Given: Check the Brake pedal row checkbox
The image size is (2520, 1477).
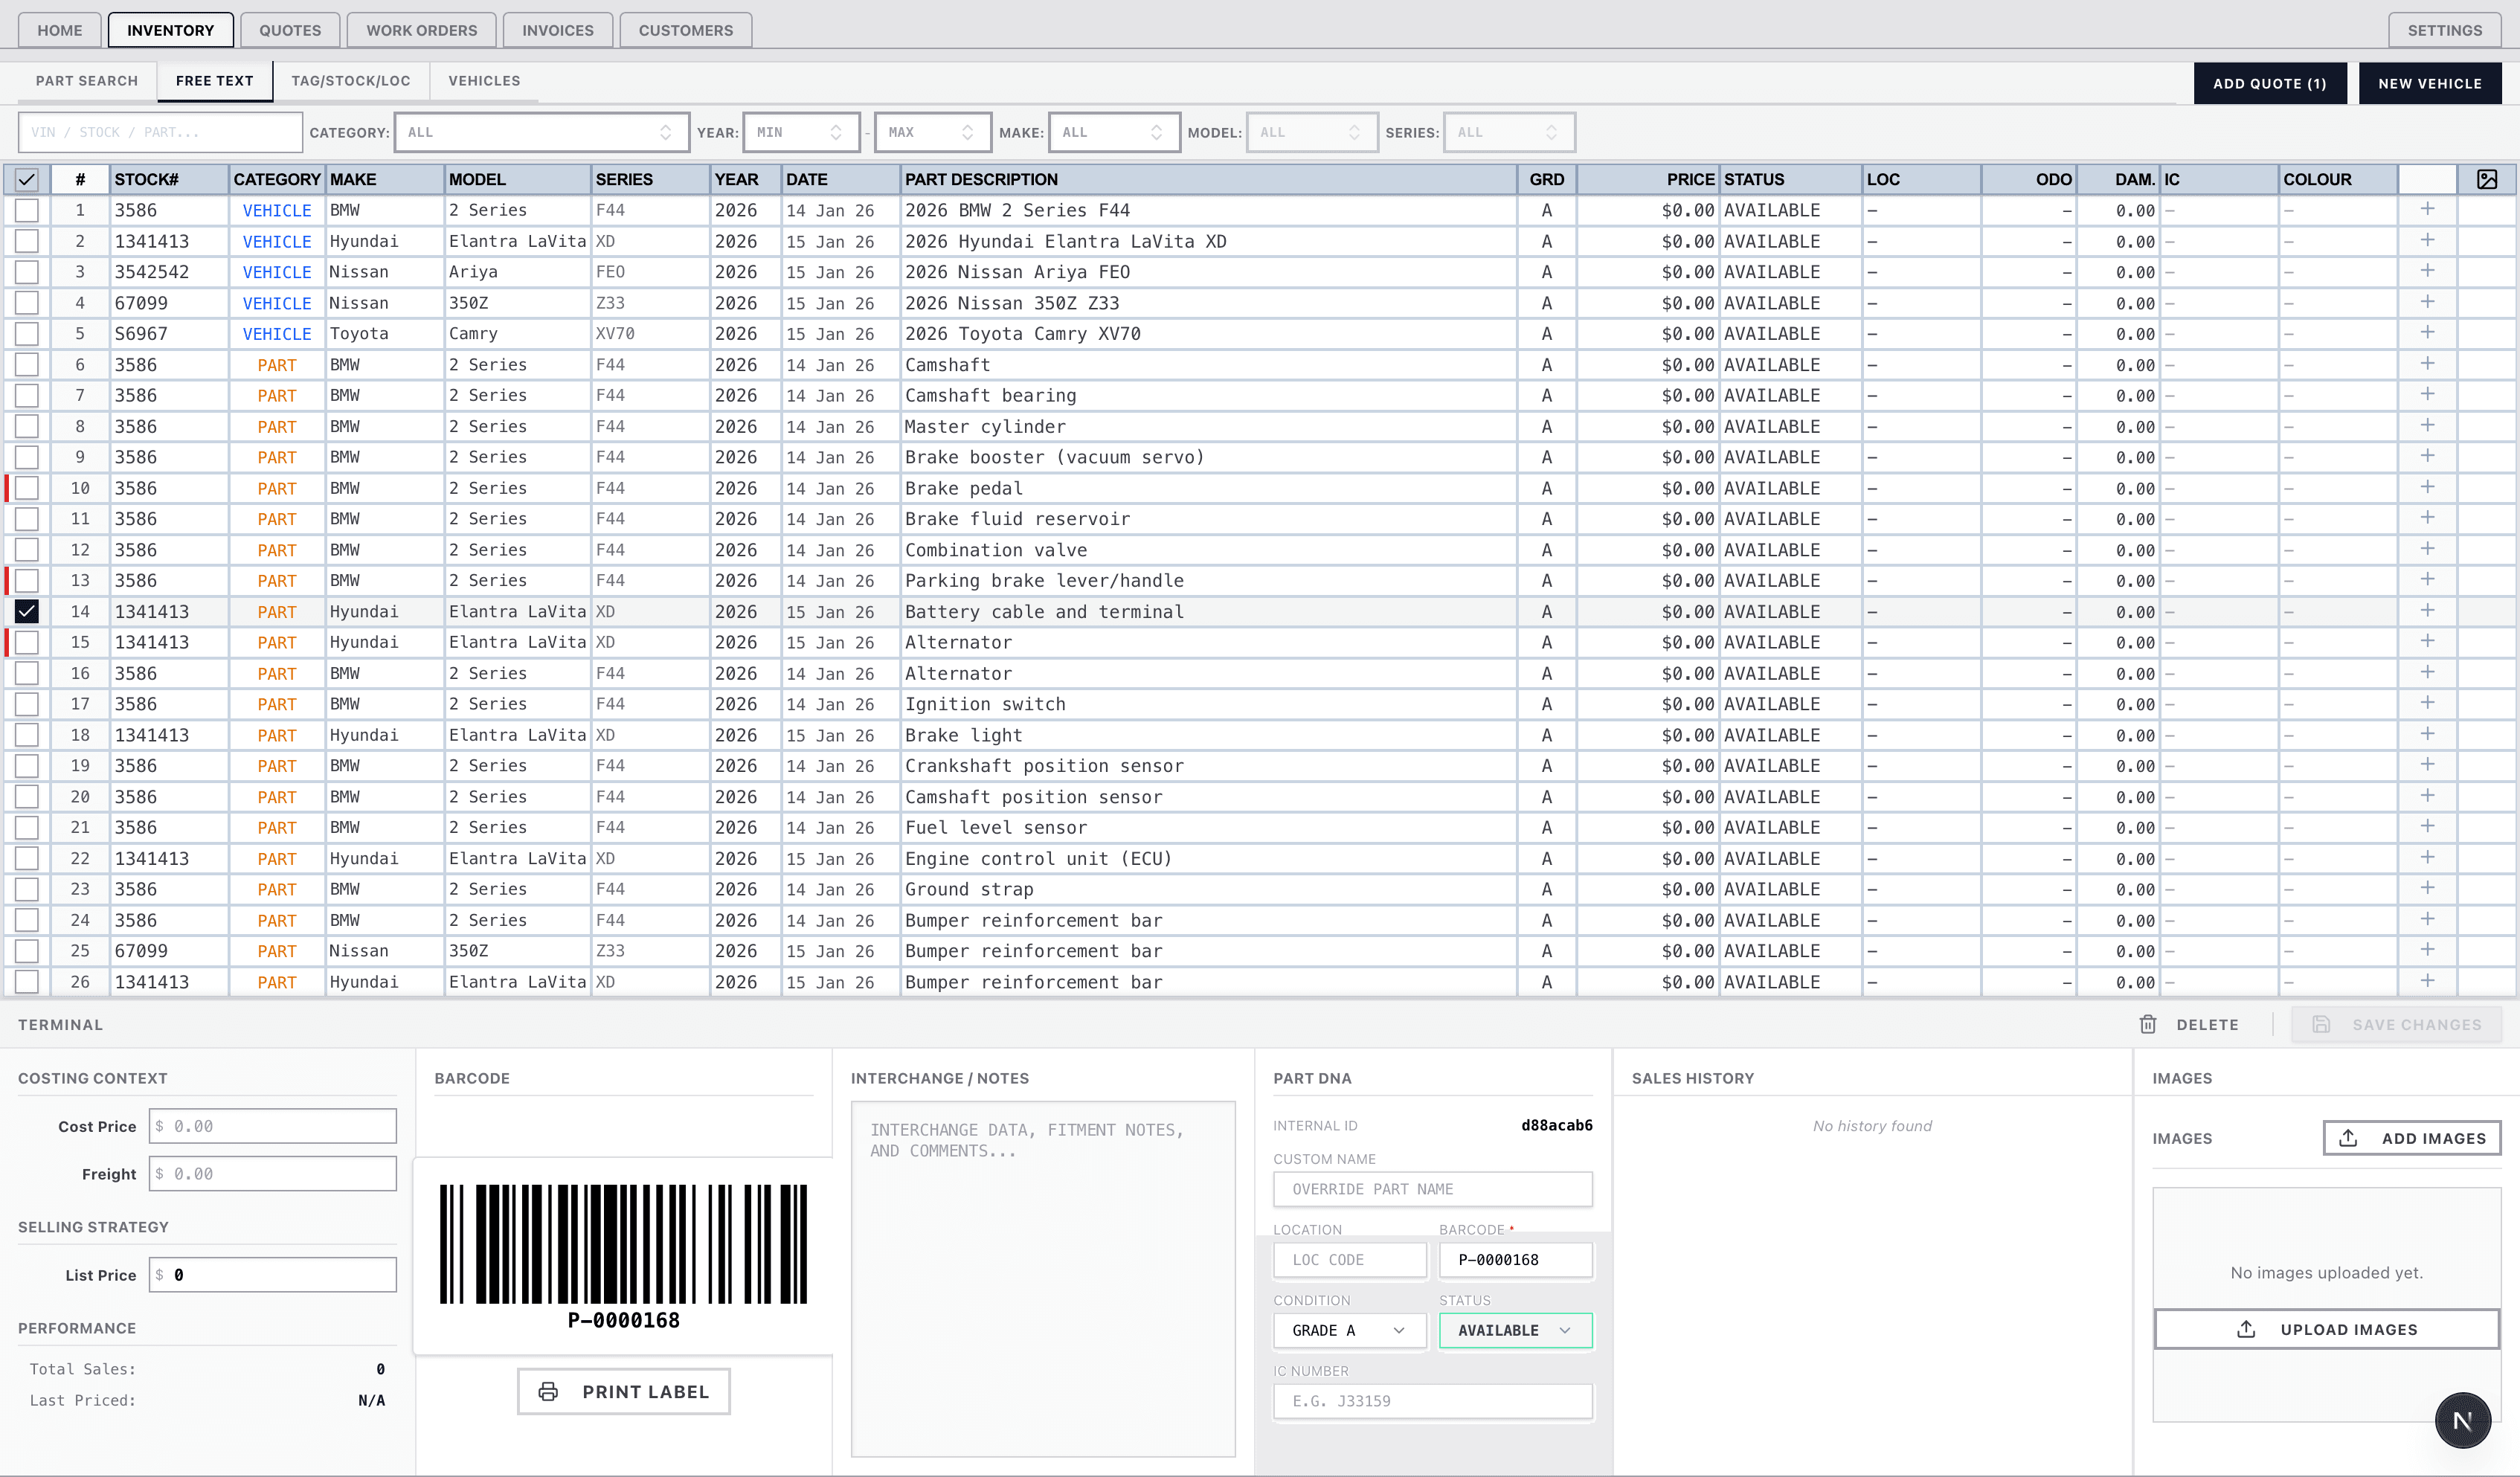Looking at the screenshot, I should click(27, 488).
